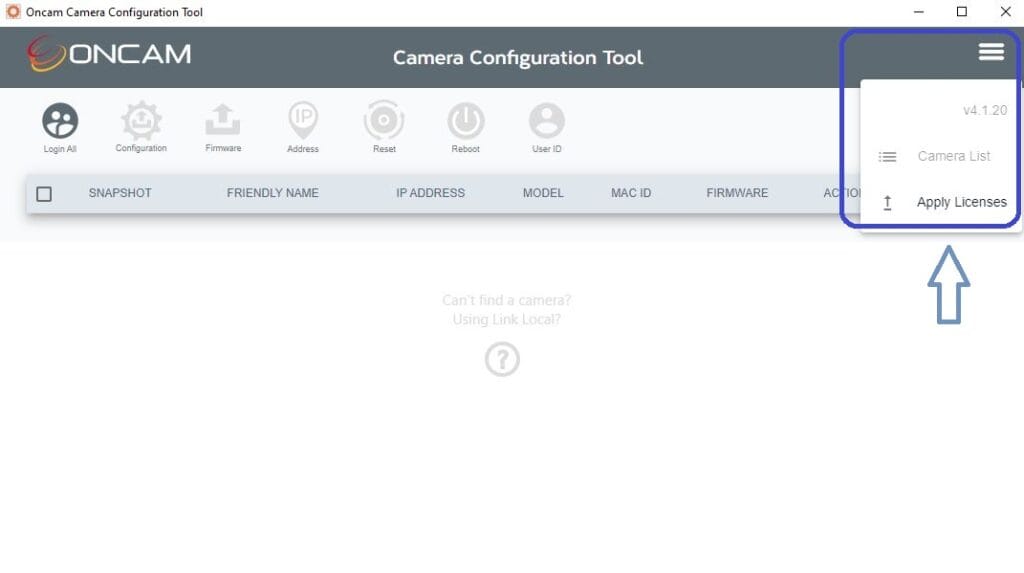Maximize the Oncam window

962,12
